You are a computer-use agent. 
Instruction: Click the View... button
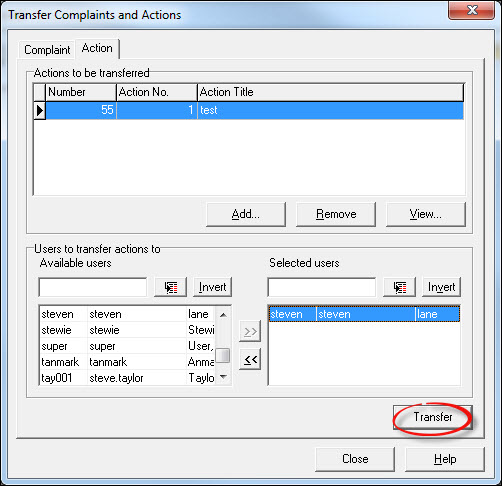tap(426, 214)
